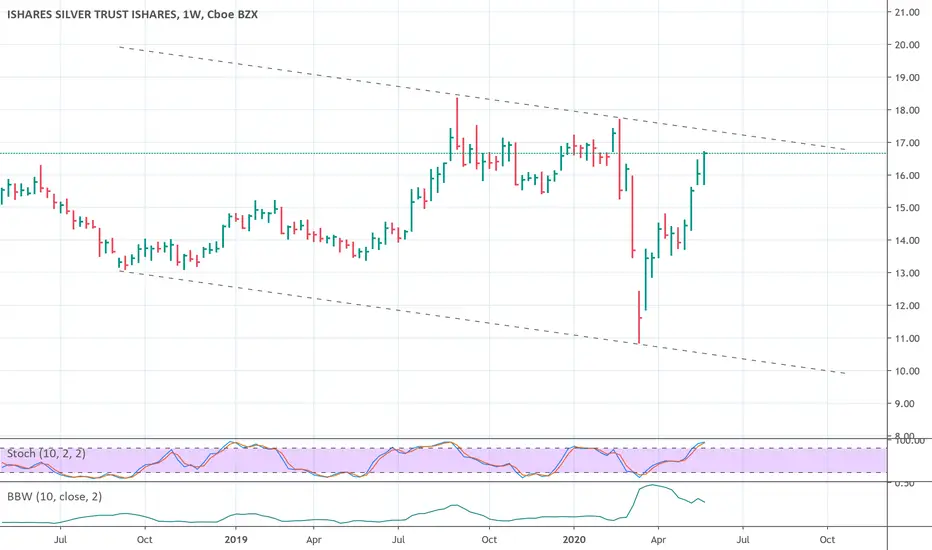
Task: Click the 15.00 price axis label
Action: point(906,208)
